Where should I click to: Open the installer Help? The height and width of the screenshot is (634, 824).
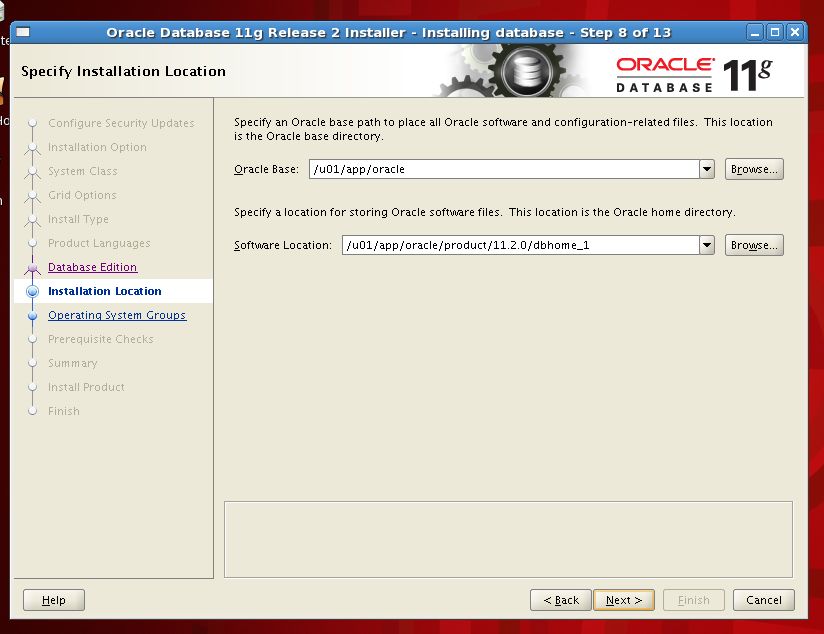[x=54, y=600]
